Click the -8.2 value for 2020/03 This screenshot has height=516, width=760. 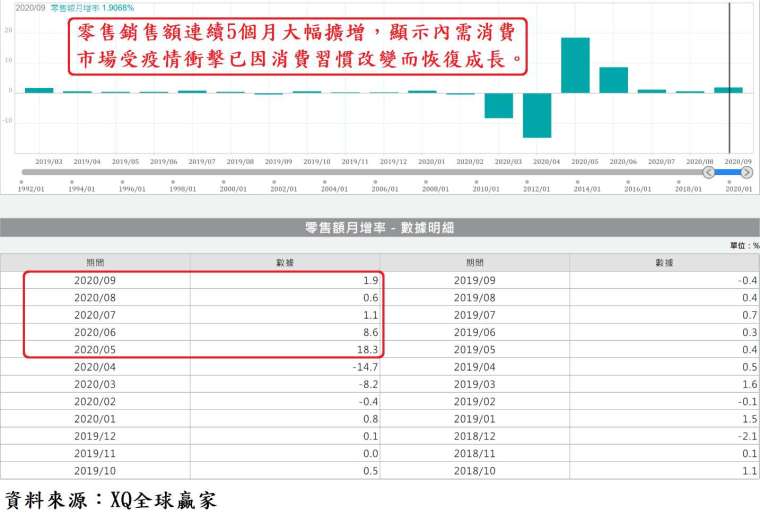tap(368, 384)
